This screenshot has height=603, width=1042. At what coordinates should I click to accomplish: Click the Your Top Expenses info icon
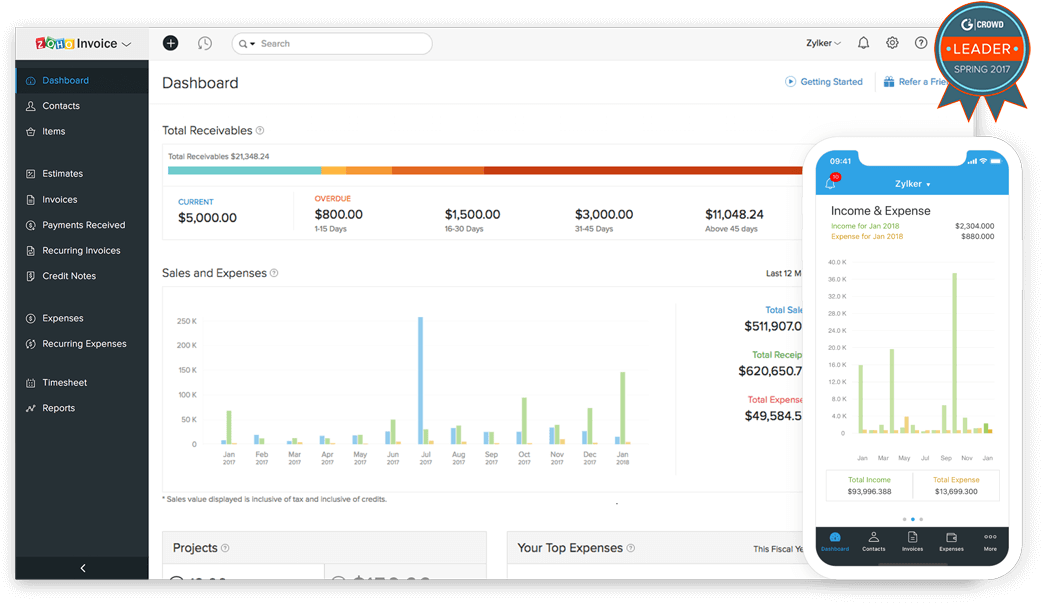631,548
